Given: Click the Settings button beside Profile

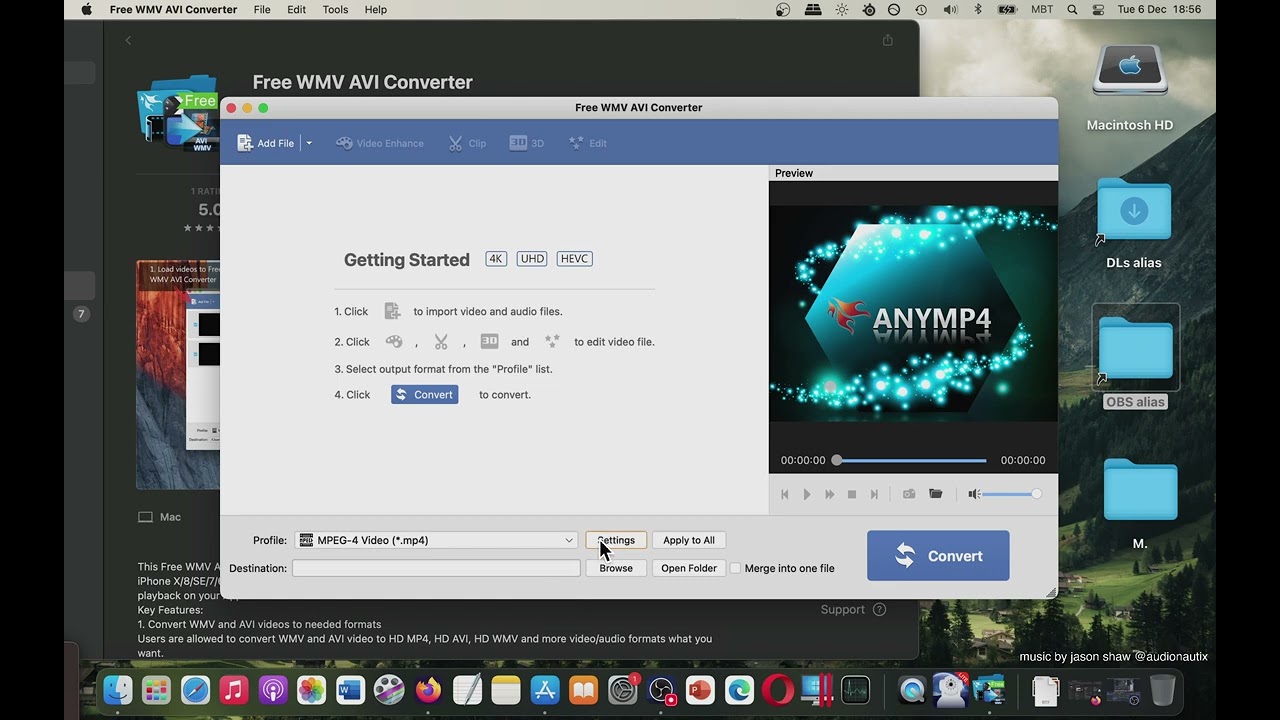Looking at the screenshot, I should (x=616, y=540).
